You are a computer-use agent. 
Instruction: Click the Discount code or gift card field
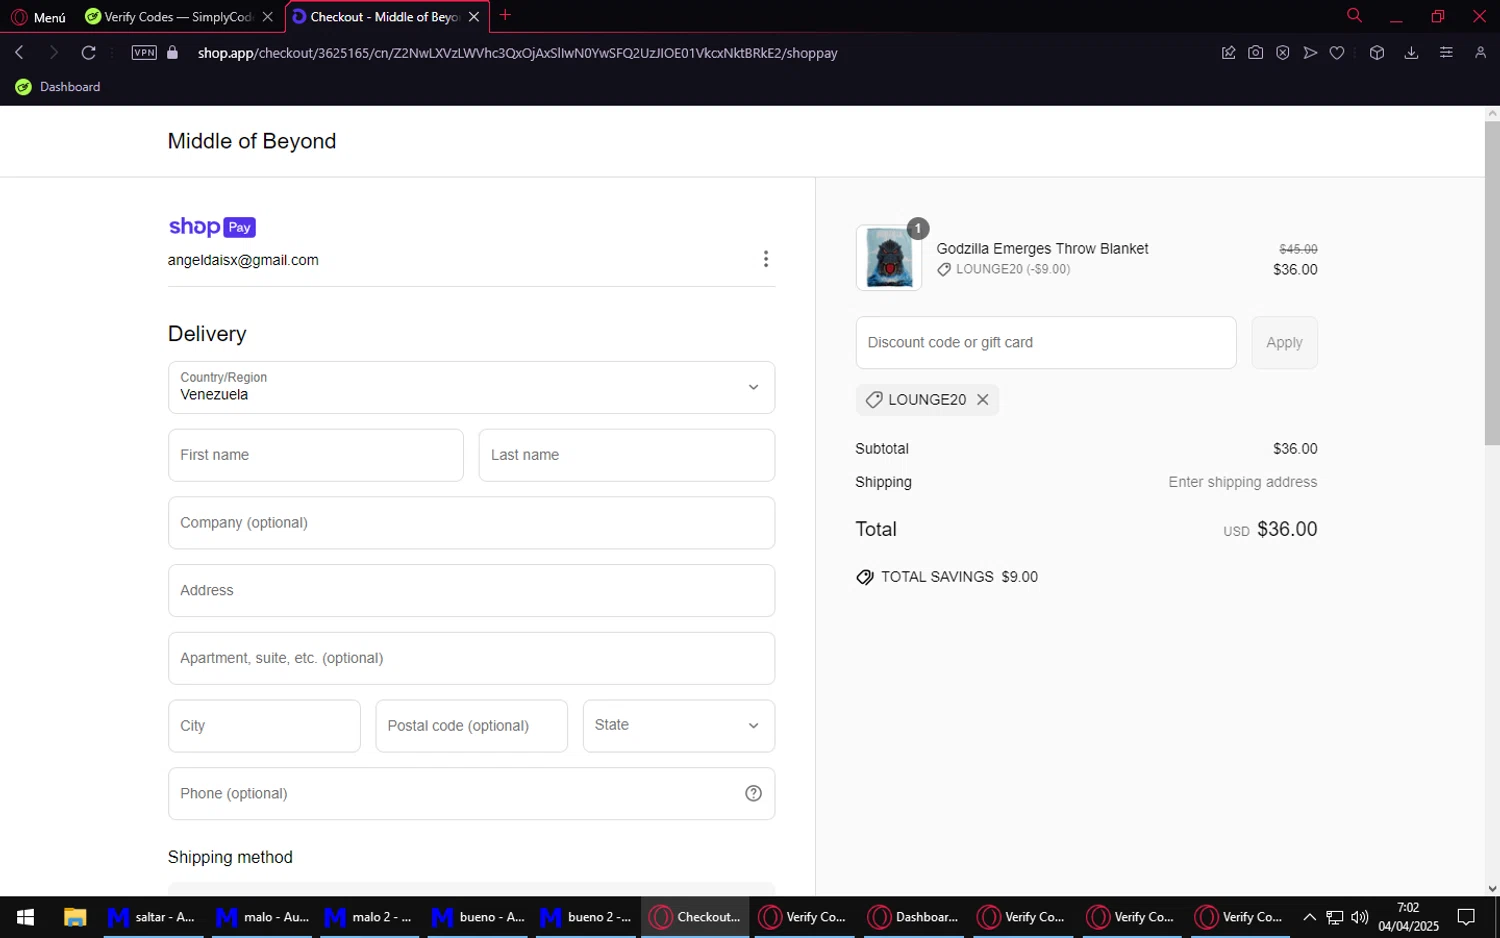[x=1046, y=343]
